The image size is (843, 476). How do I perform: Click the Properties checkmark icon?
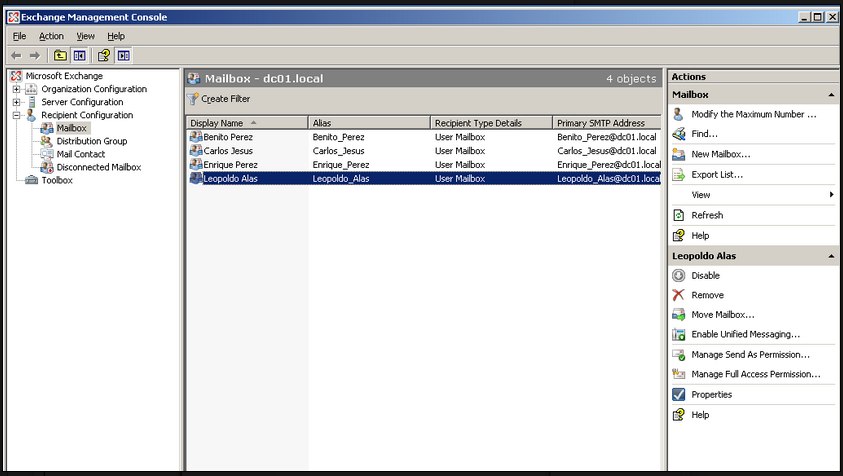(678, 394)
